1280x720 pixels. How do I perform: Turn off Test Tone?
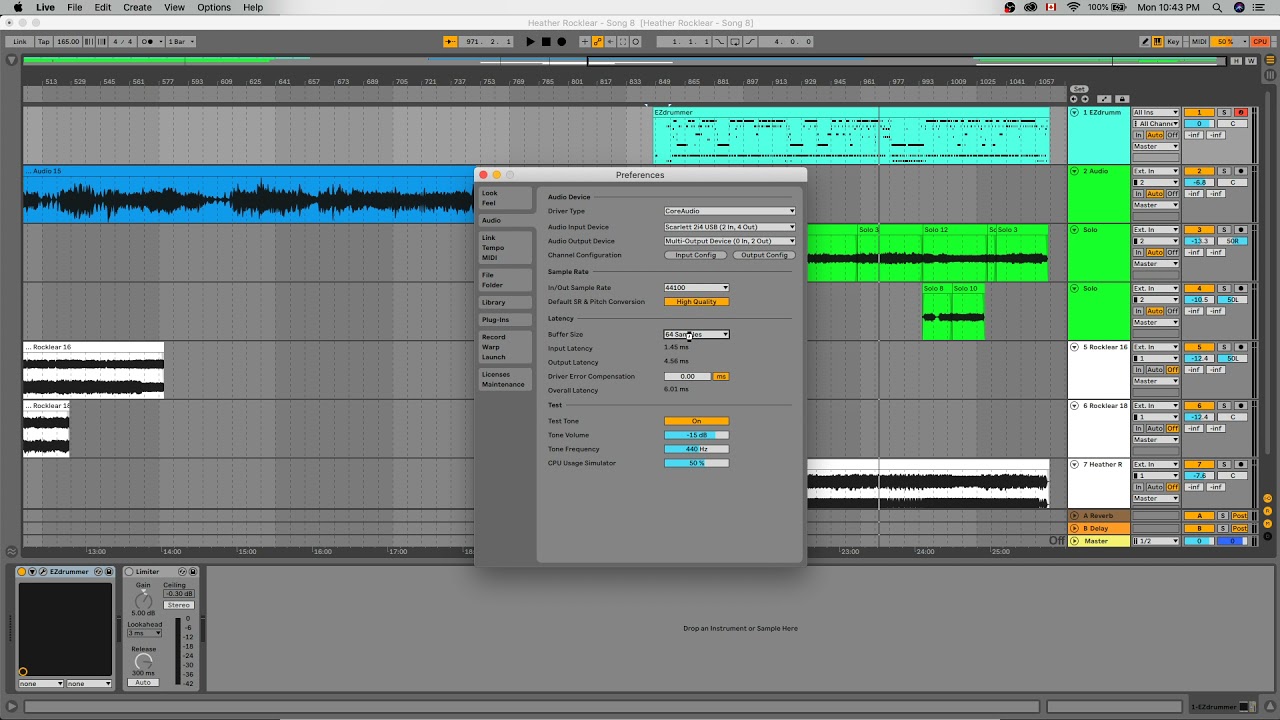pyautogui.click(x=696, y=421)
